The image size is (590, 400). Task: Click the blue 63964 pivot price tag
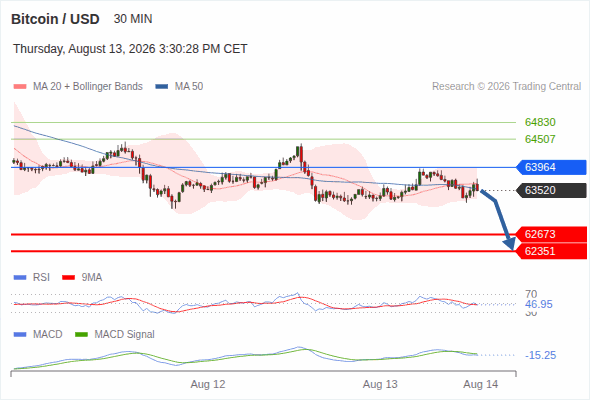(x=551, y=167)
